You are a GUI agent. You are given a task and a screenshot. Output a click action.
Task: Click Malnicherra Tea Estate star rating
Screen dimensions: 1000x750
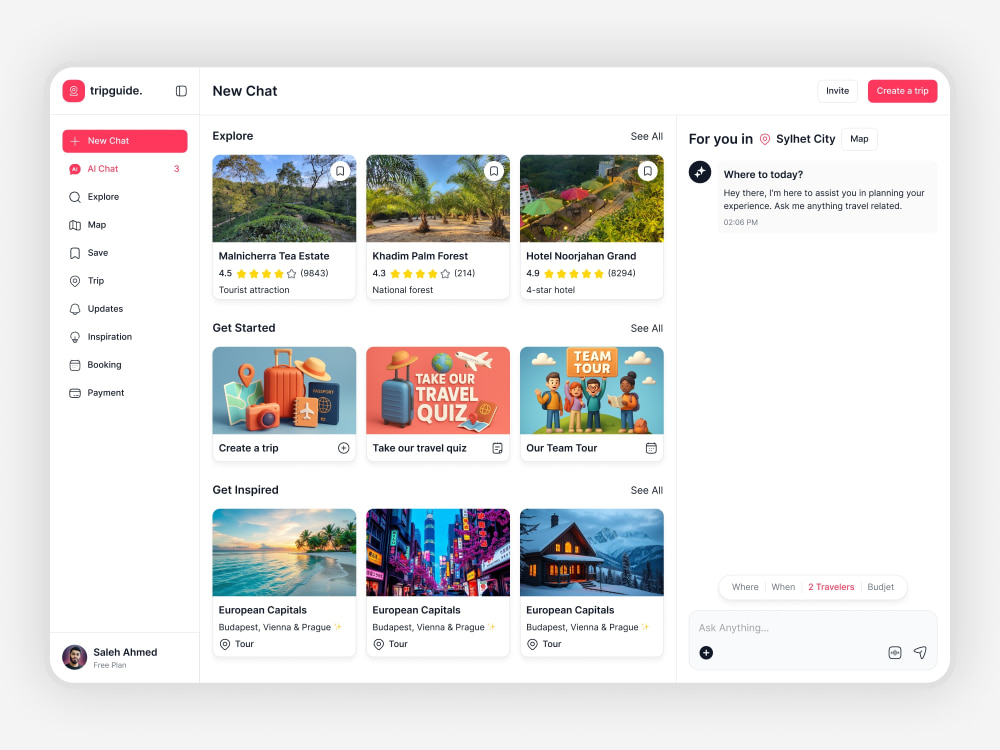point(266,274)
